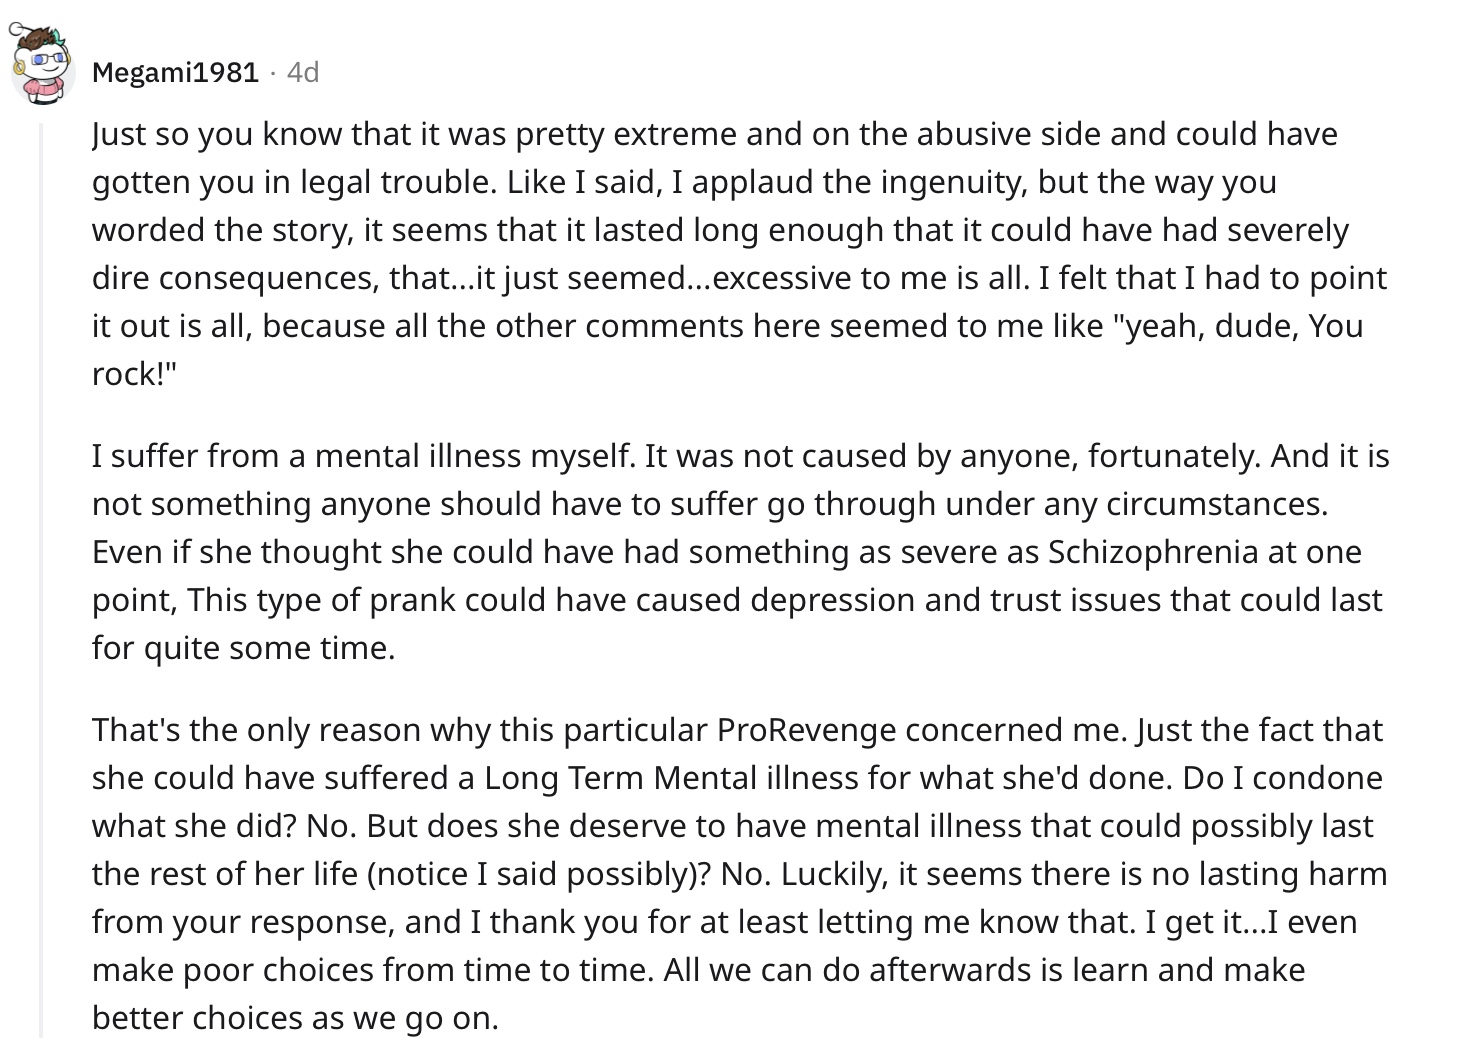Screen dimensions: 1458x1038
Task: Click the 4d comment timestamp
Action: (302, 72)
